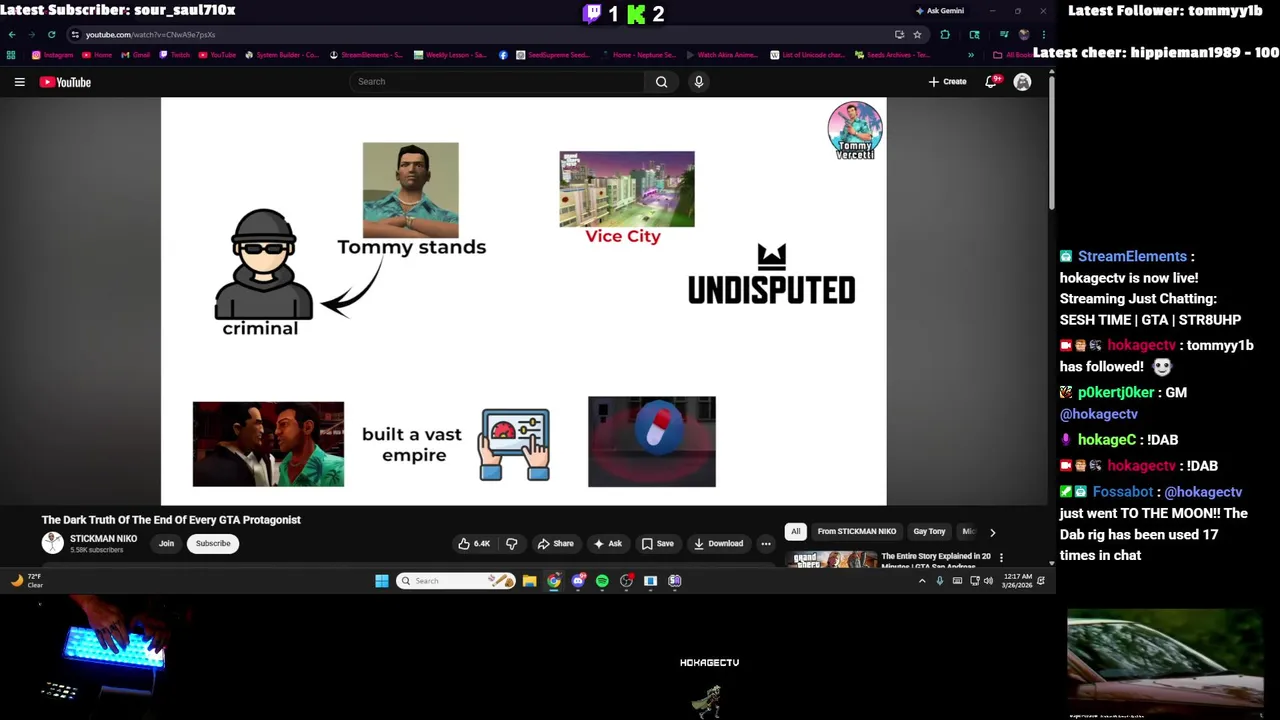This screenshot has height=720, width=1280.
Task: Start voice search with the microphone icon
Action: point(699,82)
